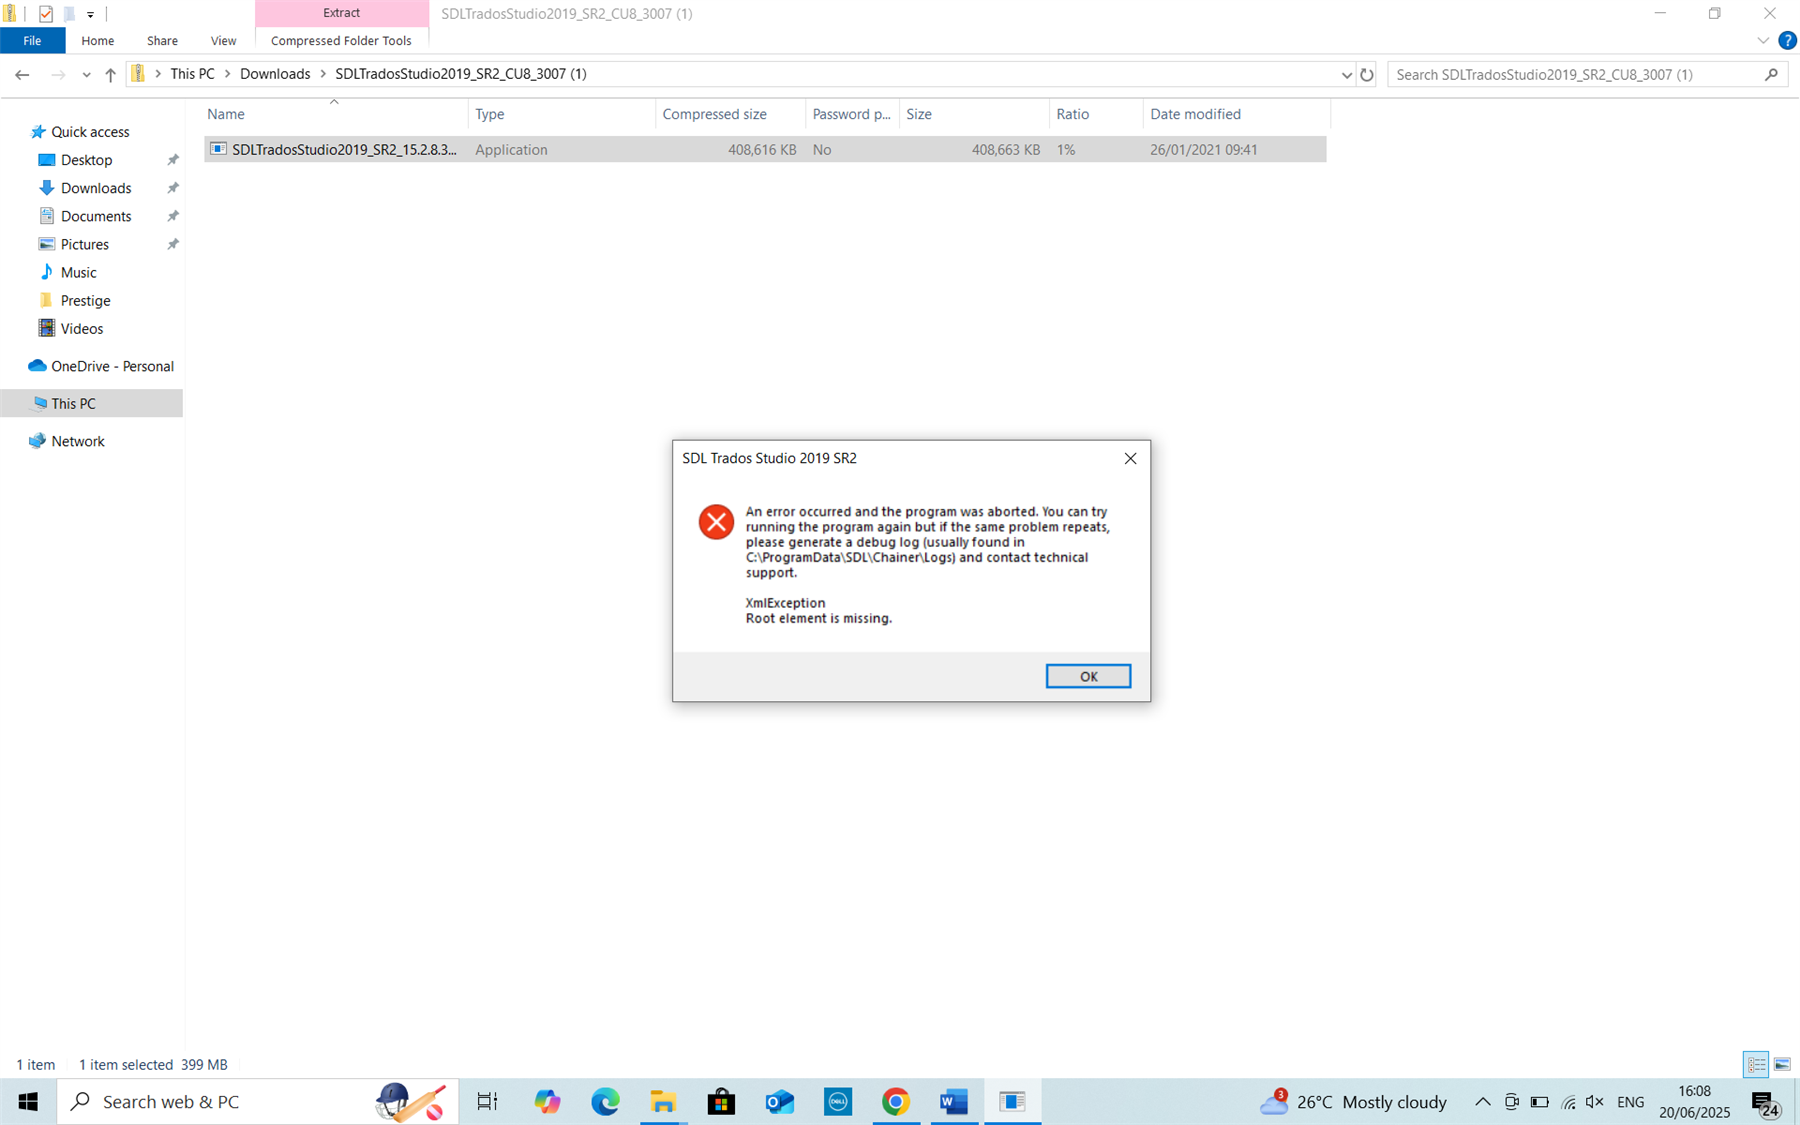This screenshot has width=1800, height=1125.
Task: Launch Google Chrome from the taskbar
Action: point(895,1101)
